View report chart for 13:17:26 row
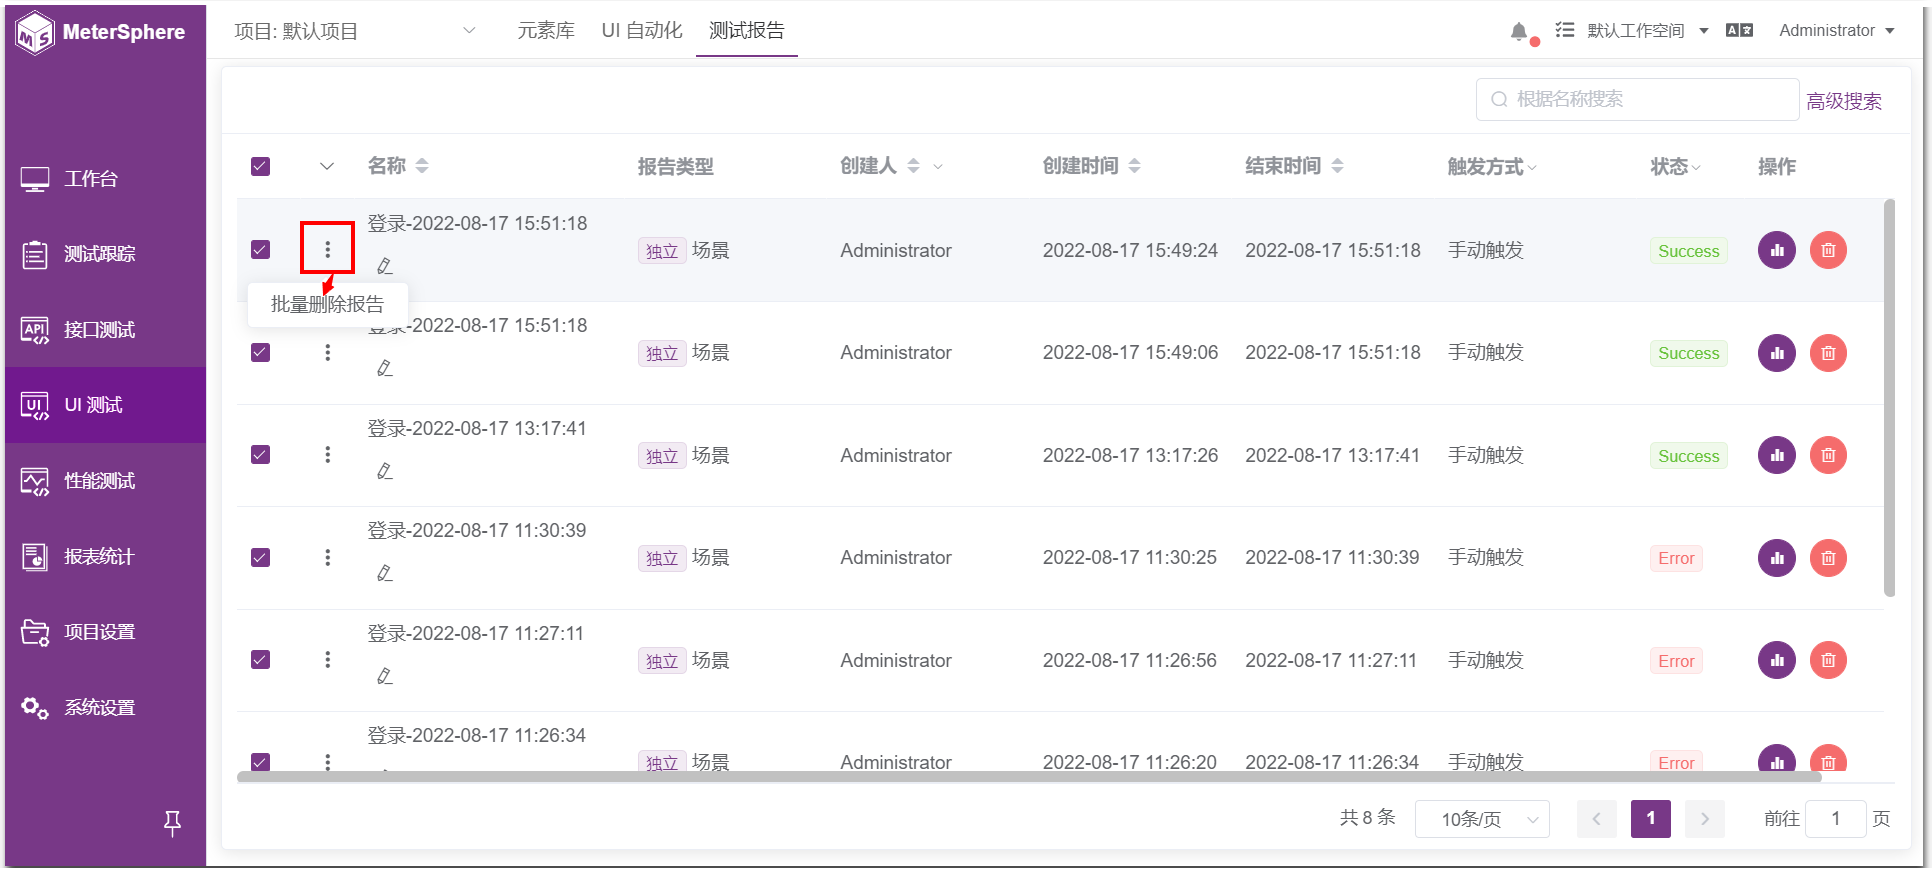The image size is (1932, 875). coord(1777,455)
